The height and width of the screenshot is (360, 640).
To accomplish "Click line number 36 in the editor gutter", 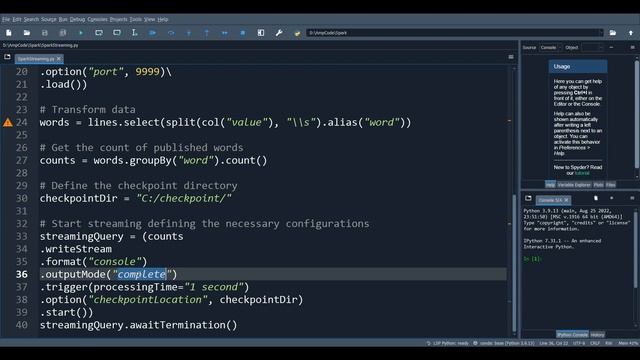I will pyautogui.click(x=22, y=274).
